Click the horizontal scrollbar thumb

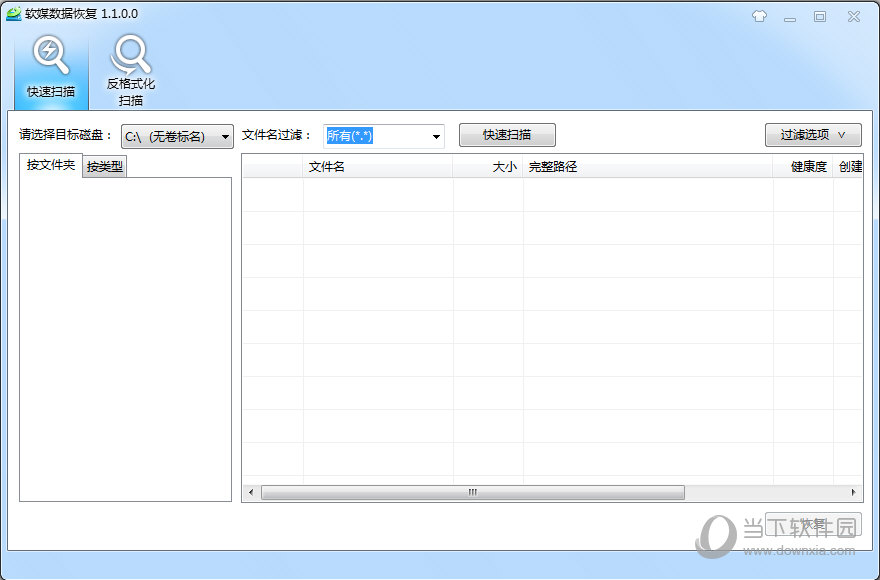[473, 492]
